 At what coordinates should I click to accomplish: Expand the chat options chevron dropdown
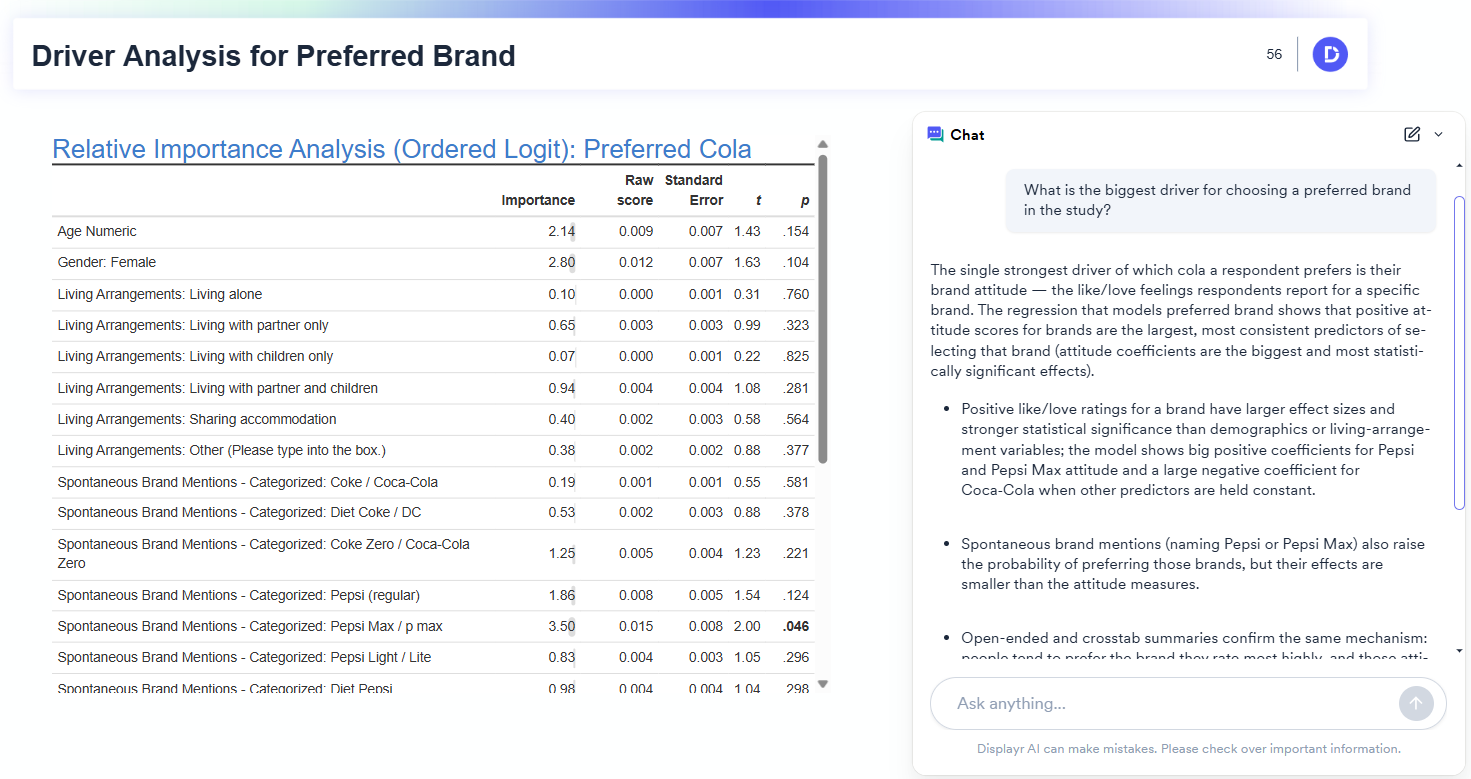point(1439,134)
